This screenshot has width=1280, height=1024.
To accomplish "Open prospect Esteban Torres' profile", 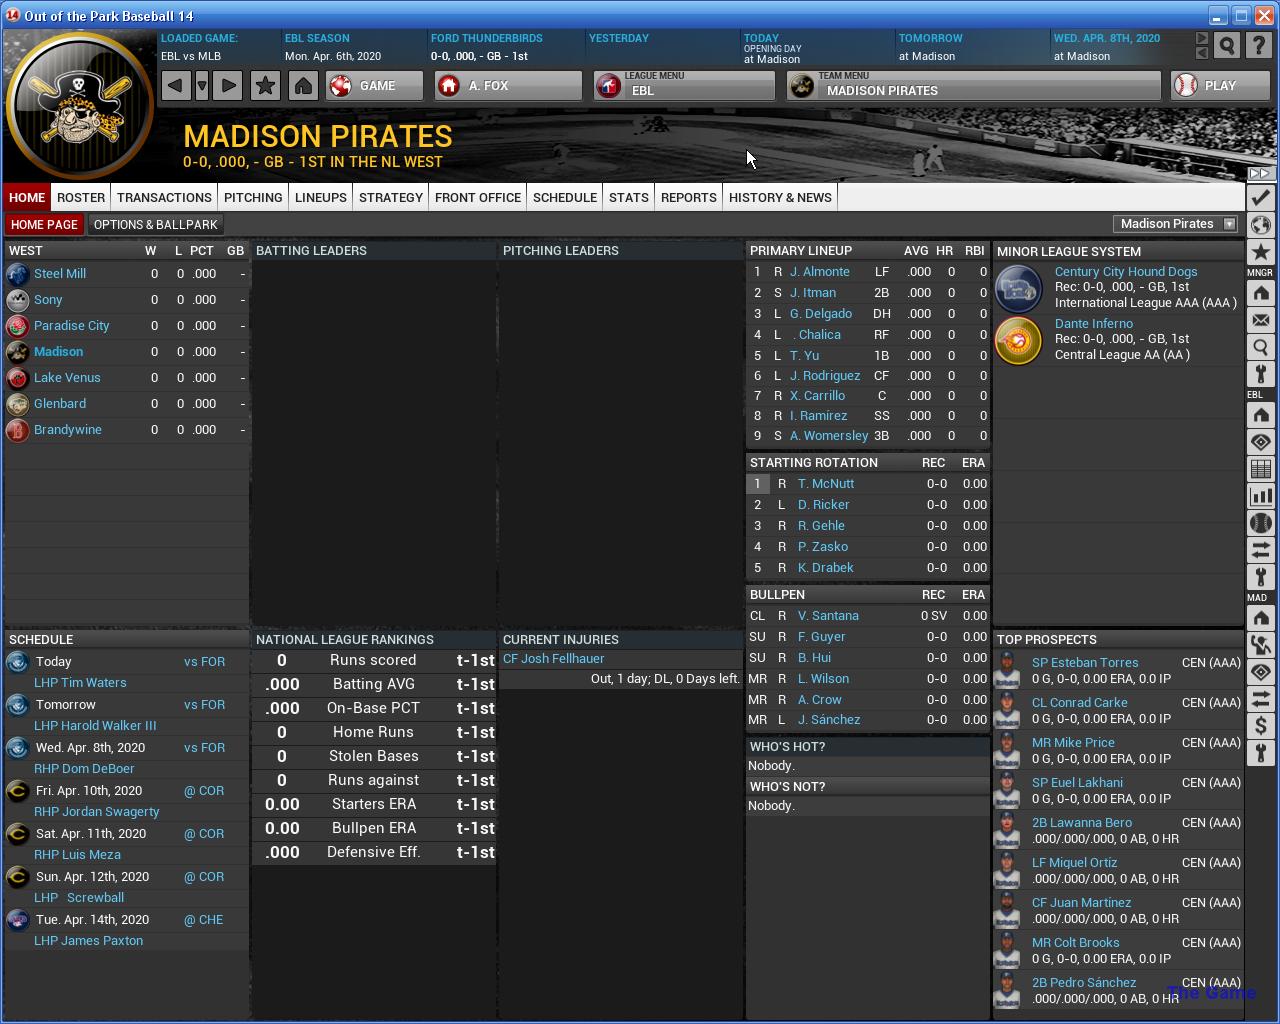I will point(1085,663).
